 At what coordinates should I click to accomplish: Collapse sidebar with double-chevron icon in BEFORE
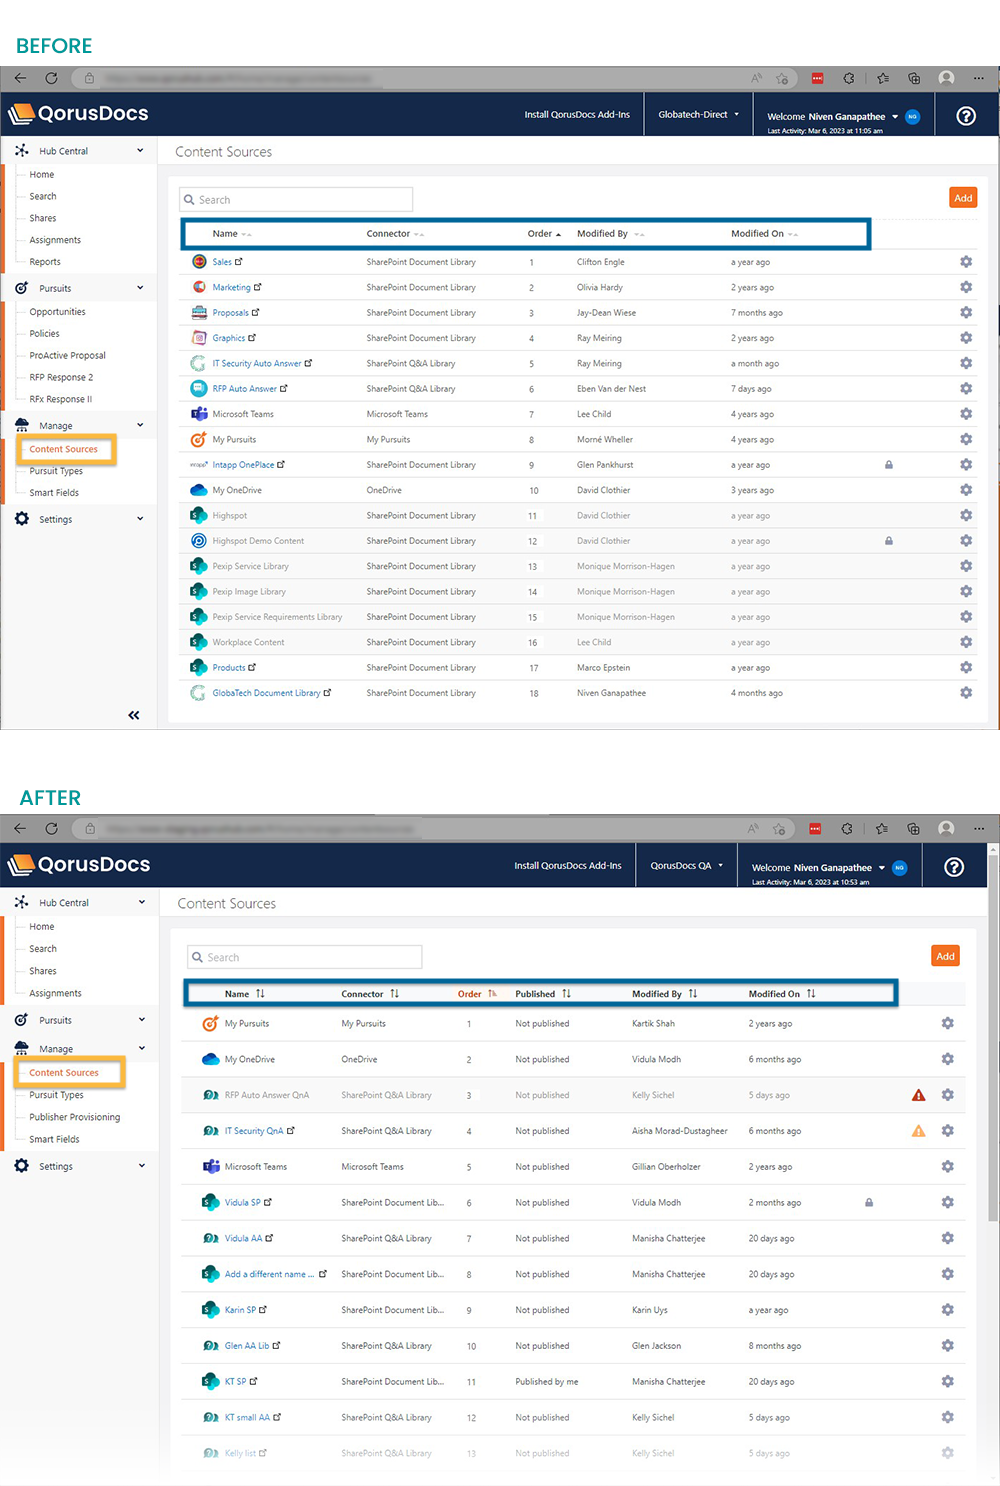click(134, 715)
